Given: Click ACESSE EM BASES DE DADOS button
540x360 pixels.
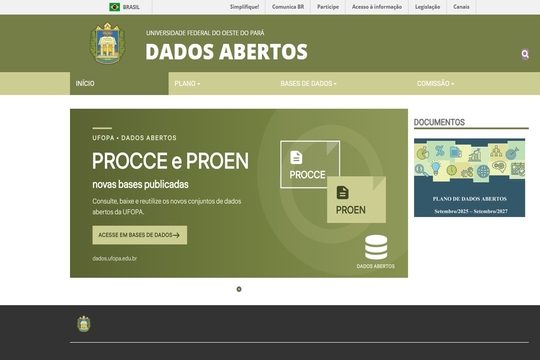Looking at the screenshot, I should (x=139, y=235).
